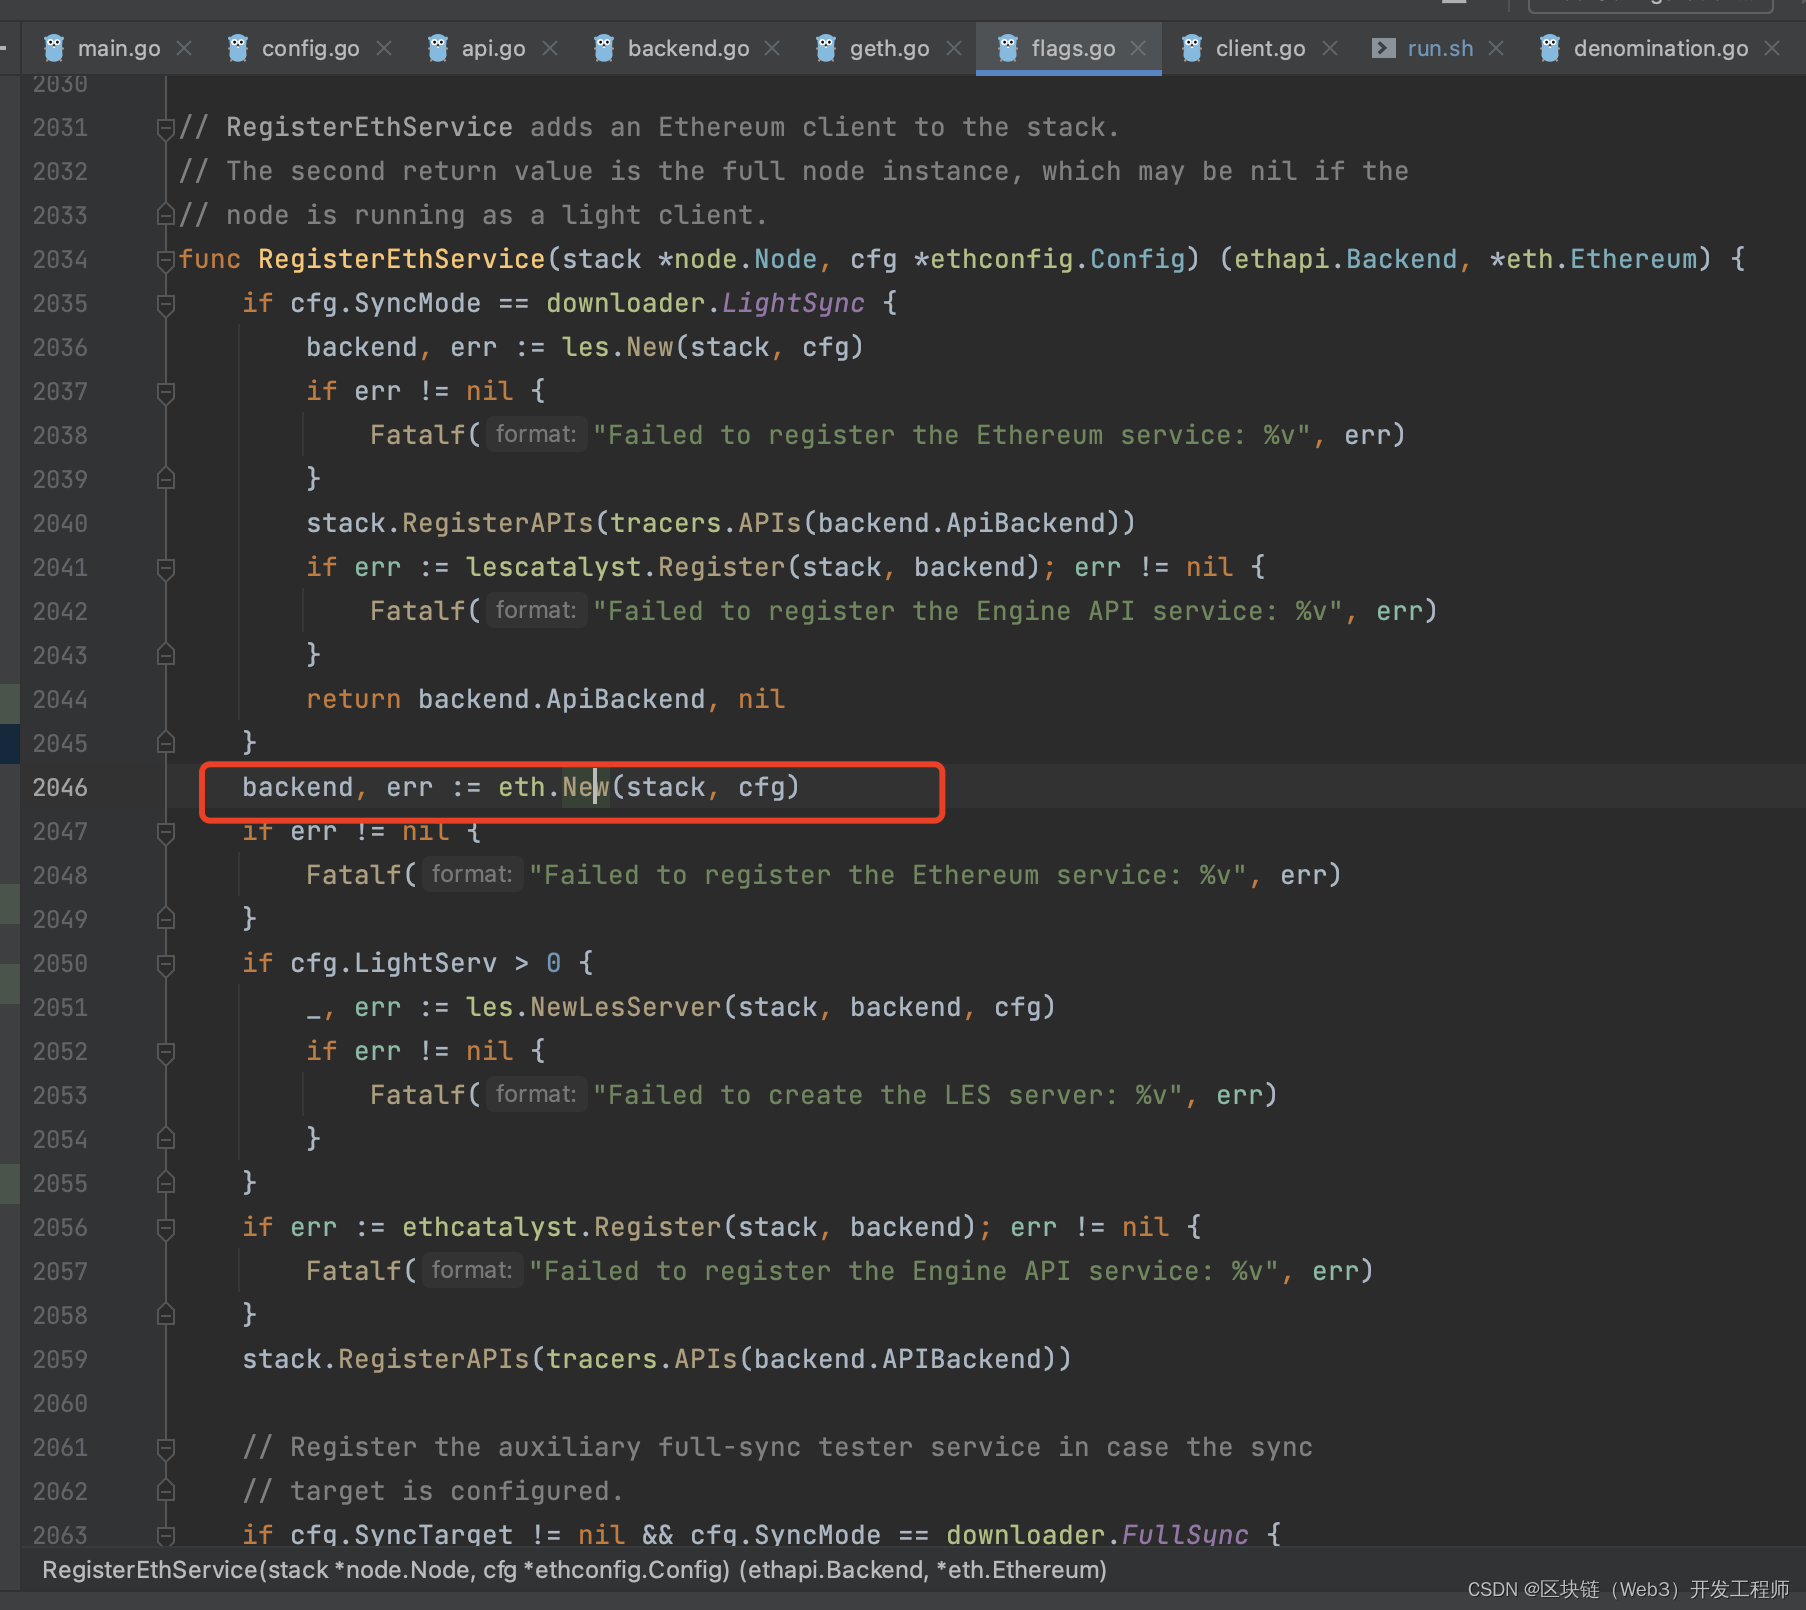Collapse the RegisterEthService function at line 2034
This screenshot has height=1610, width=1806.
point(166,260)
